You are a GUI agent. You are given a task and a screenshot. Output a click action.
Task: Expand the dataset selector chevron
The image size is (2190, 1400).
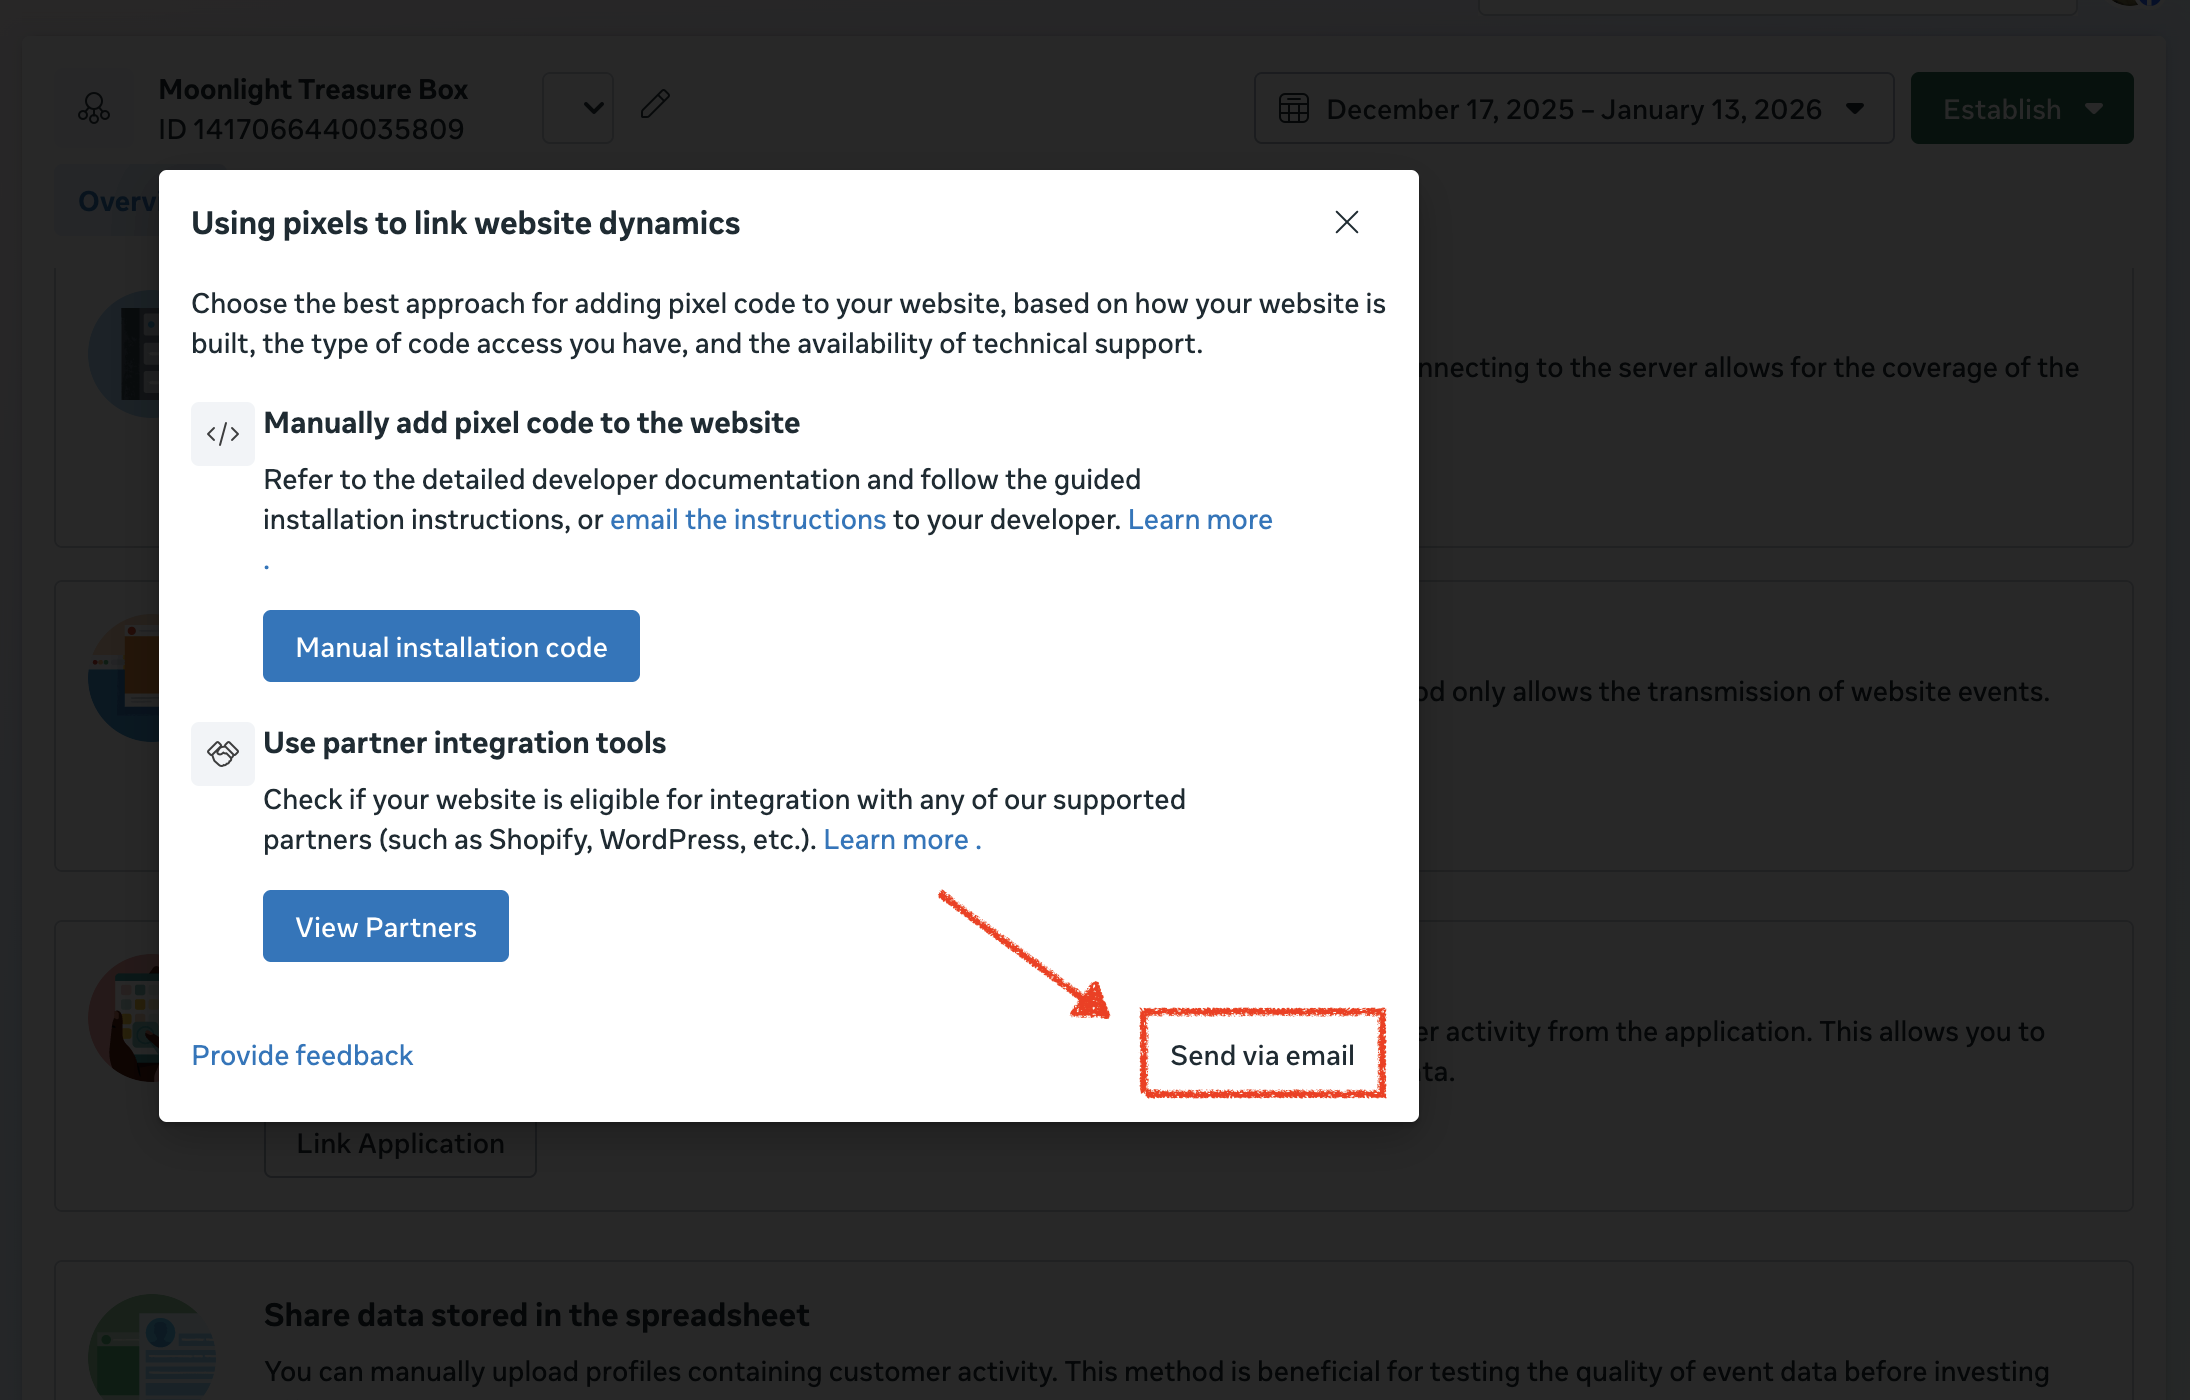[x=578, y=108]
